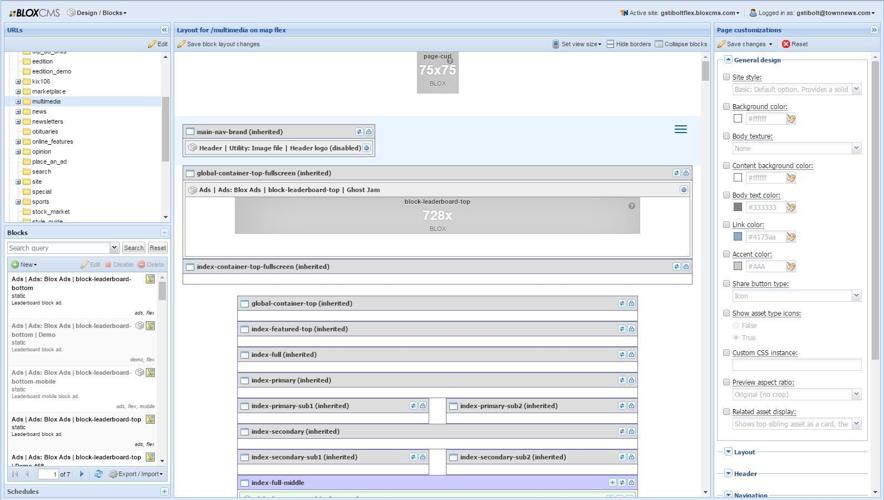Open the color picker for Body text color
This screenshot has width=884, height=500.
pos(791,207)
